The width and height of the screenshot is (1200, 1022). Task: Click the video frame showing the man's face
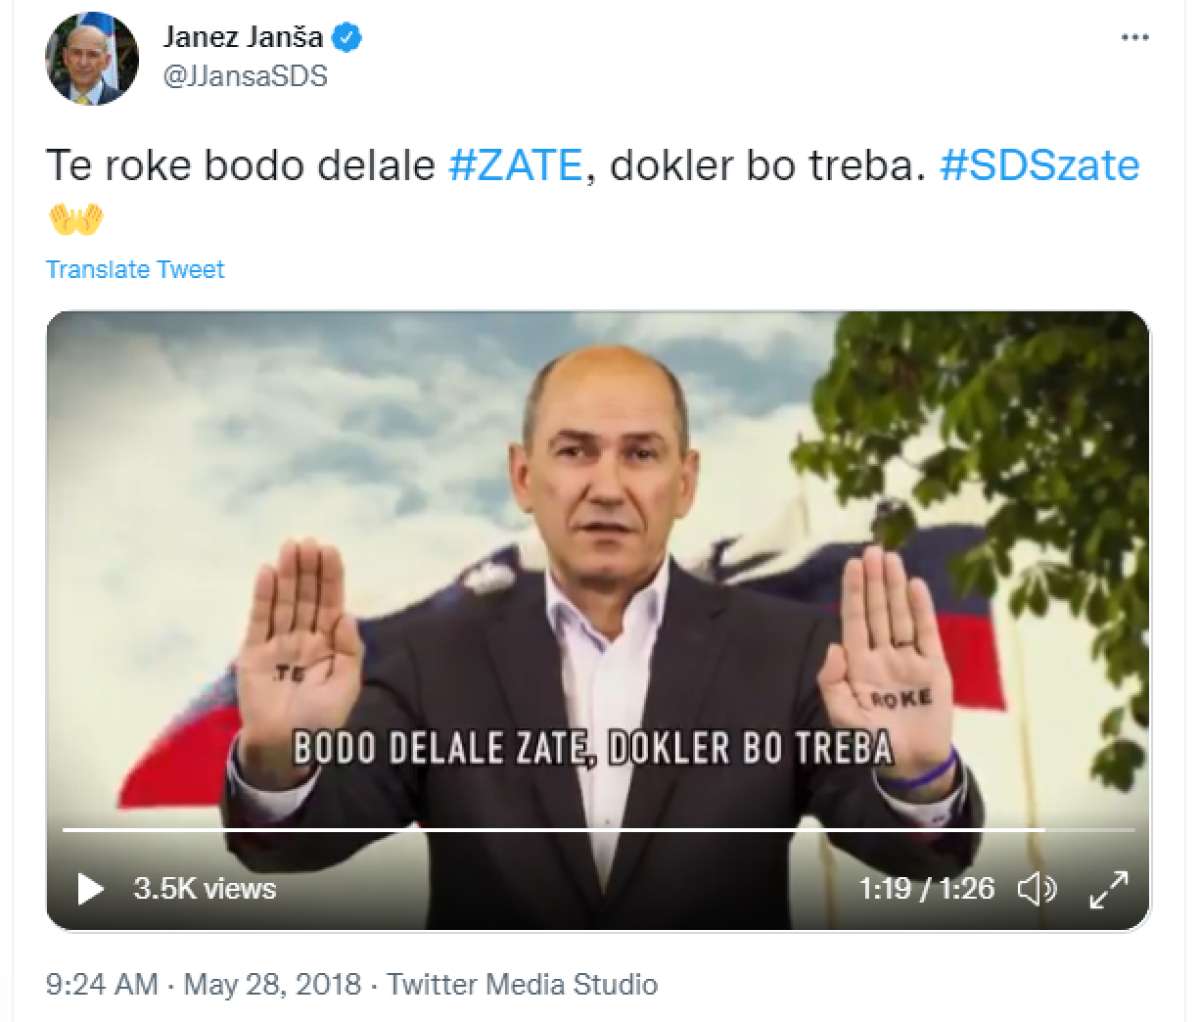tap(604, 470)
